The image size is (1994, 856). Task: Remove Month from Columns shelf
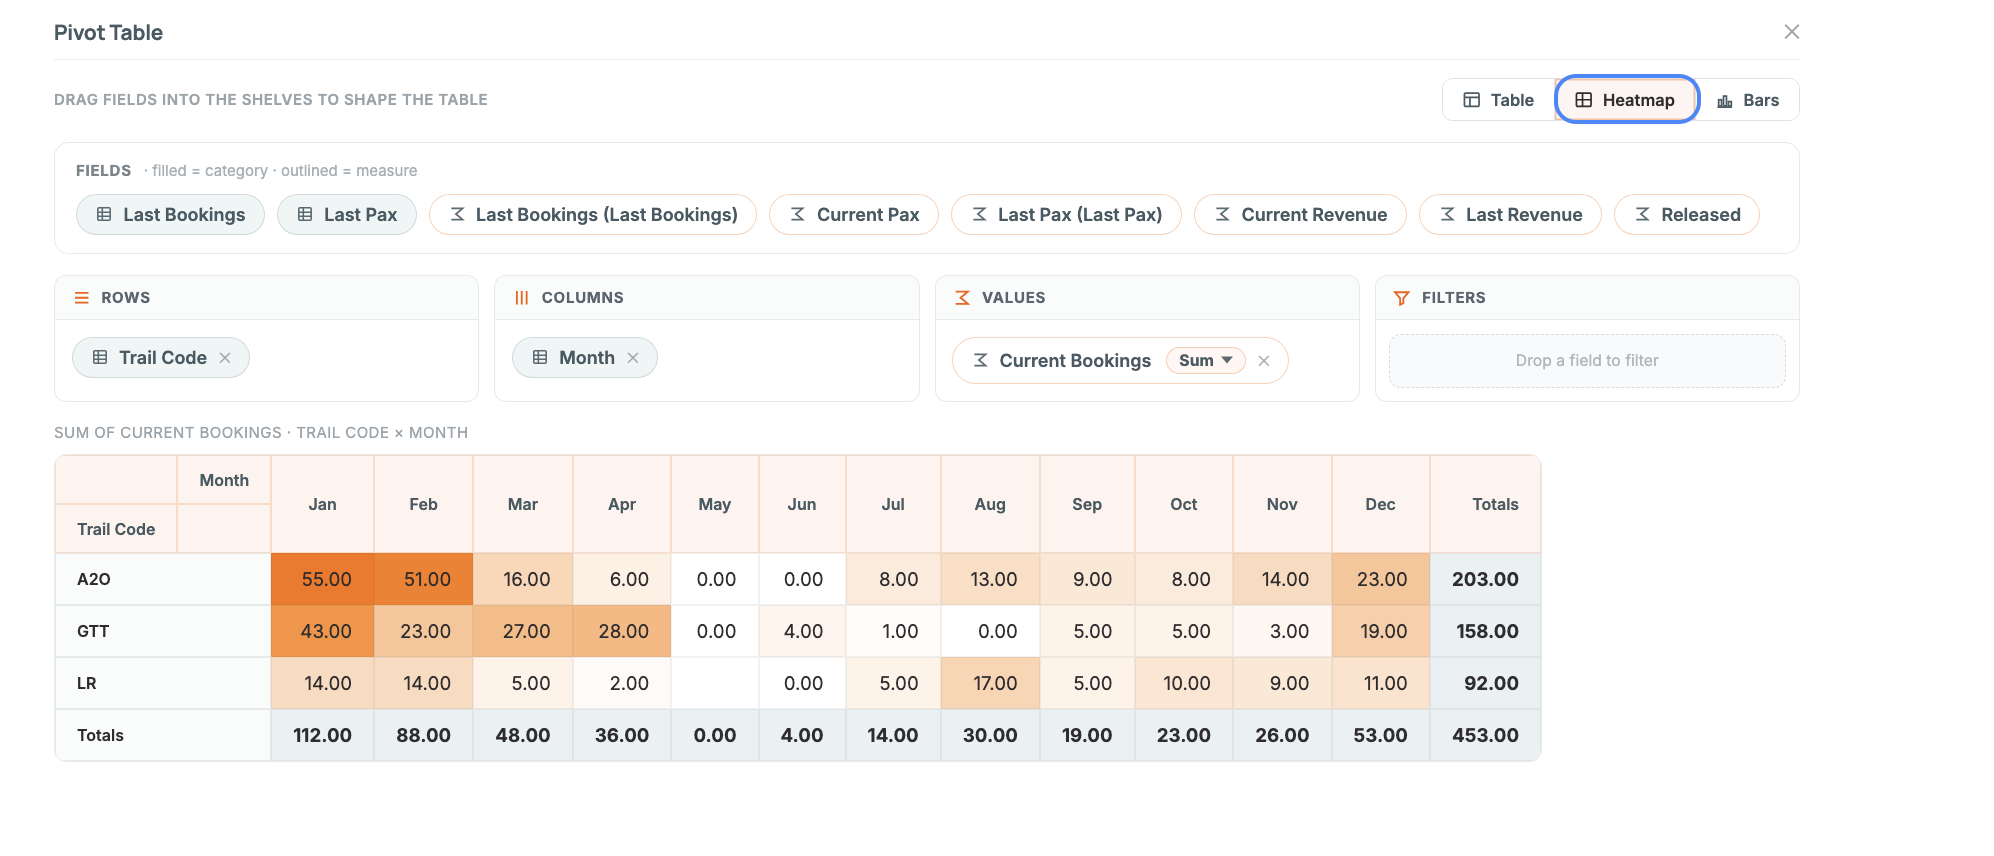tap(633, 358)
